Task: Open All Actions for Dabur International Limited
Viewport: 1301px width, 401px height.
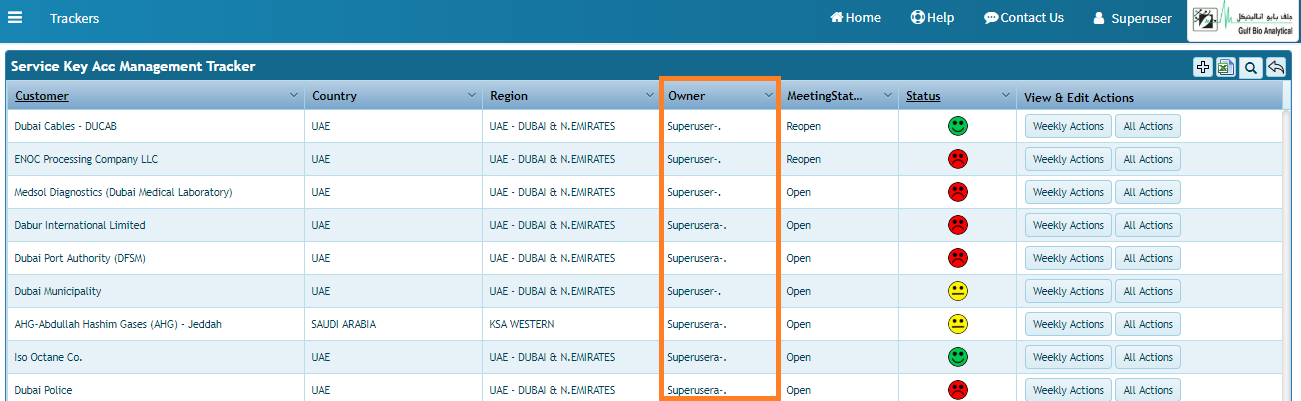Action: pos(1148,225)
